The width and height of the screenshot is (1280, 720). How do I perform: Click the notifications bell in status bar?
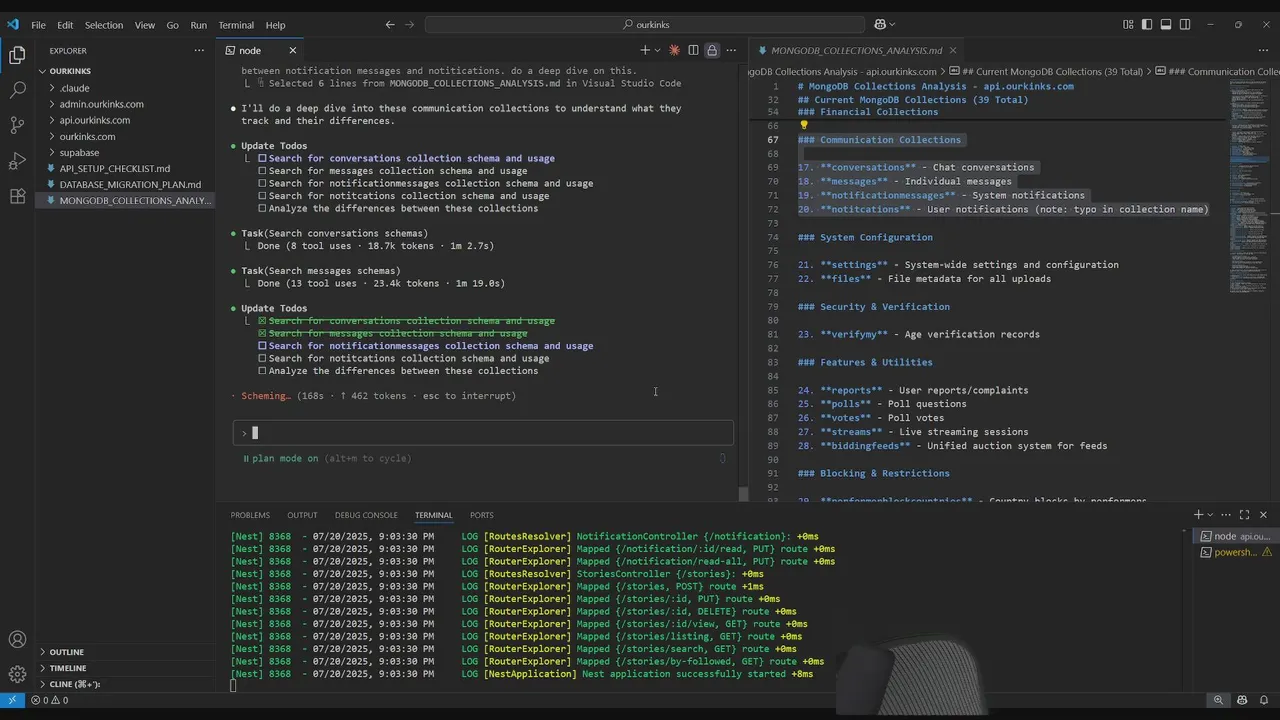point(1263,700)
